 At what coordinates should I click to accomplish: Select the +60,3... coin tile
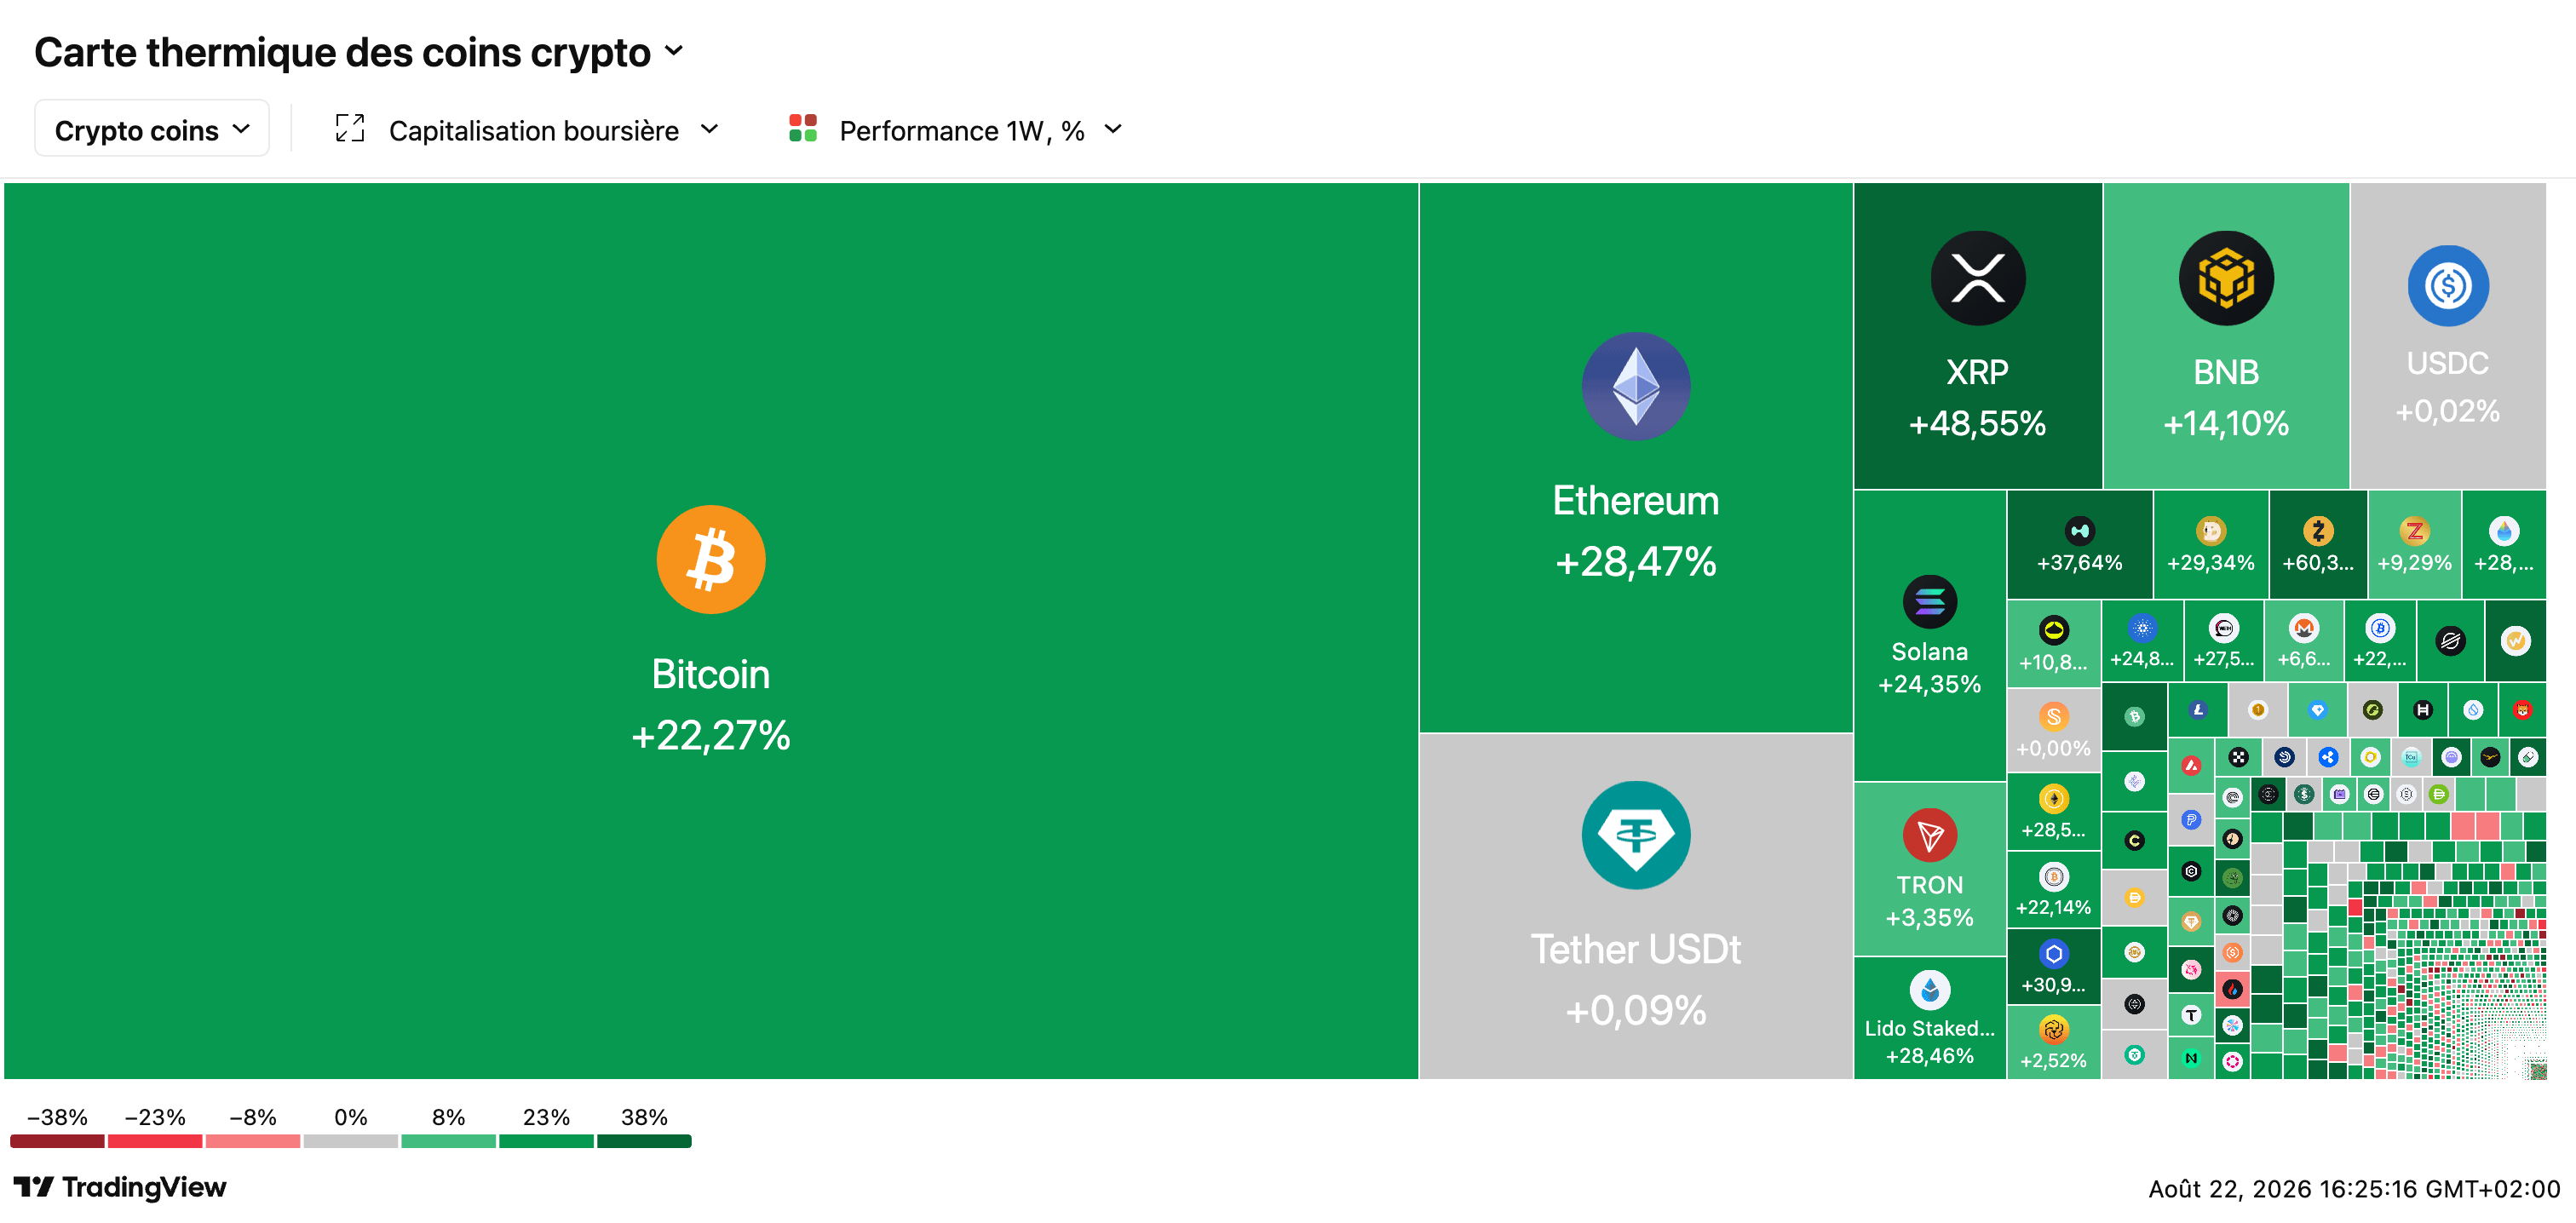(2317, 545)
